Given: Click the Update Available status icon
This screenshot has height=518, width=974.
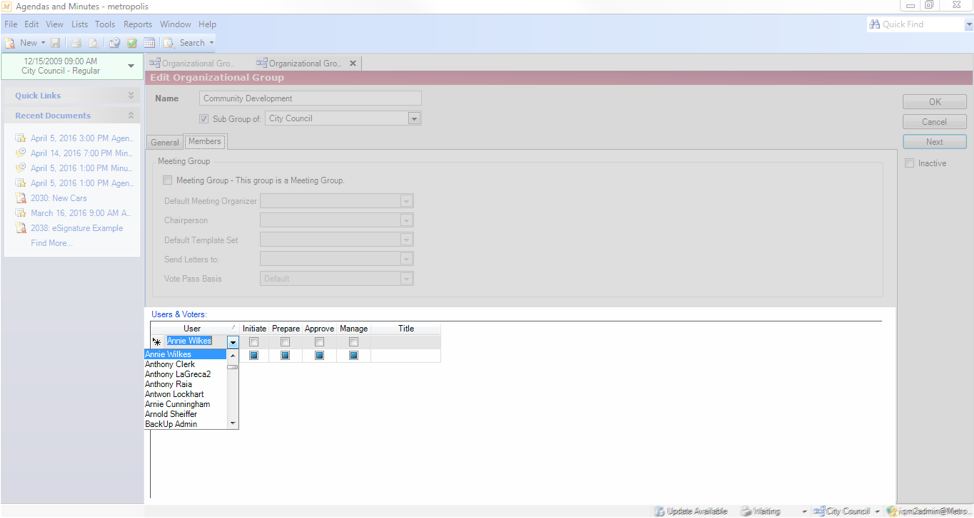Looking at the screenshot, I should pyautogui.click(x=659, y=511).
